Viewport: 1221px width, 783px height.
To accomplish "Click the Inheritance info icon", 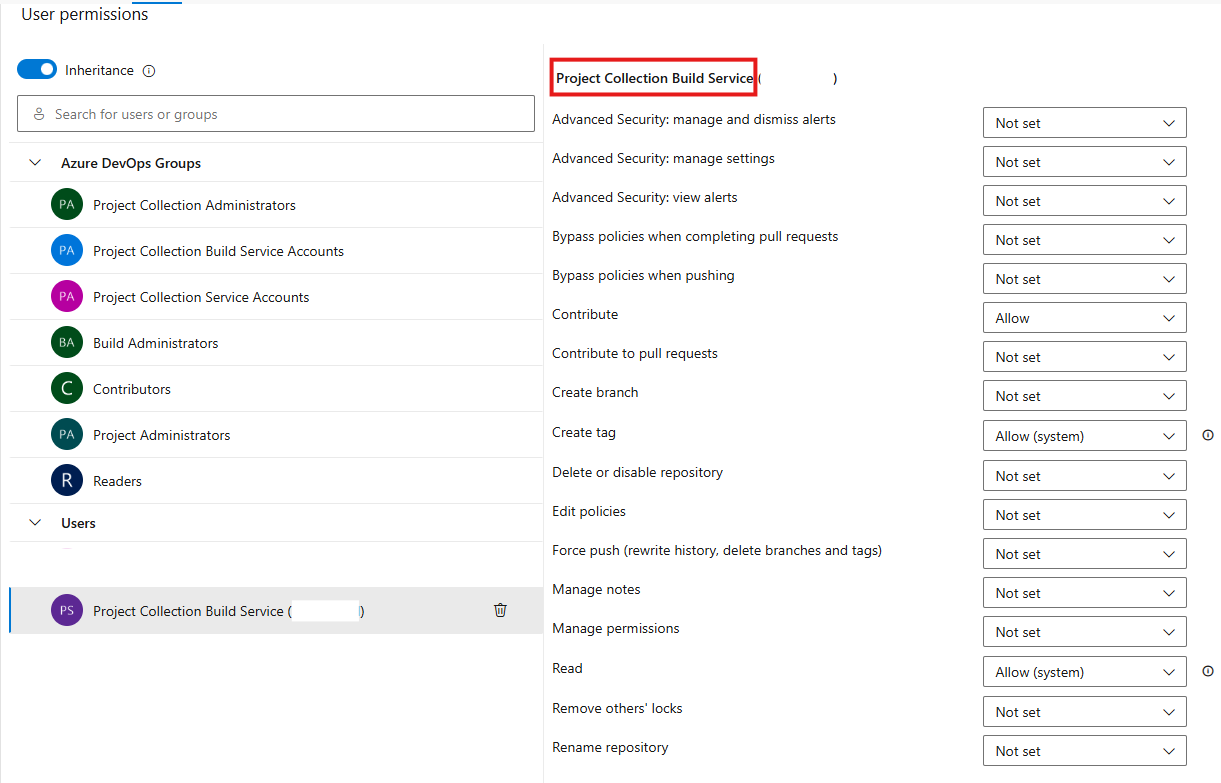I will (149, 71).
